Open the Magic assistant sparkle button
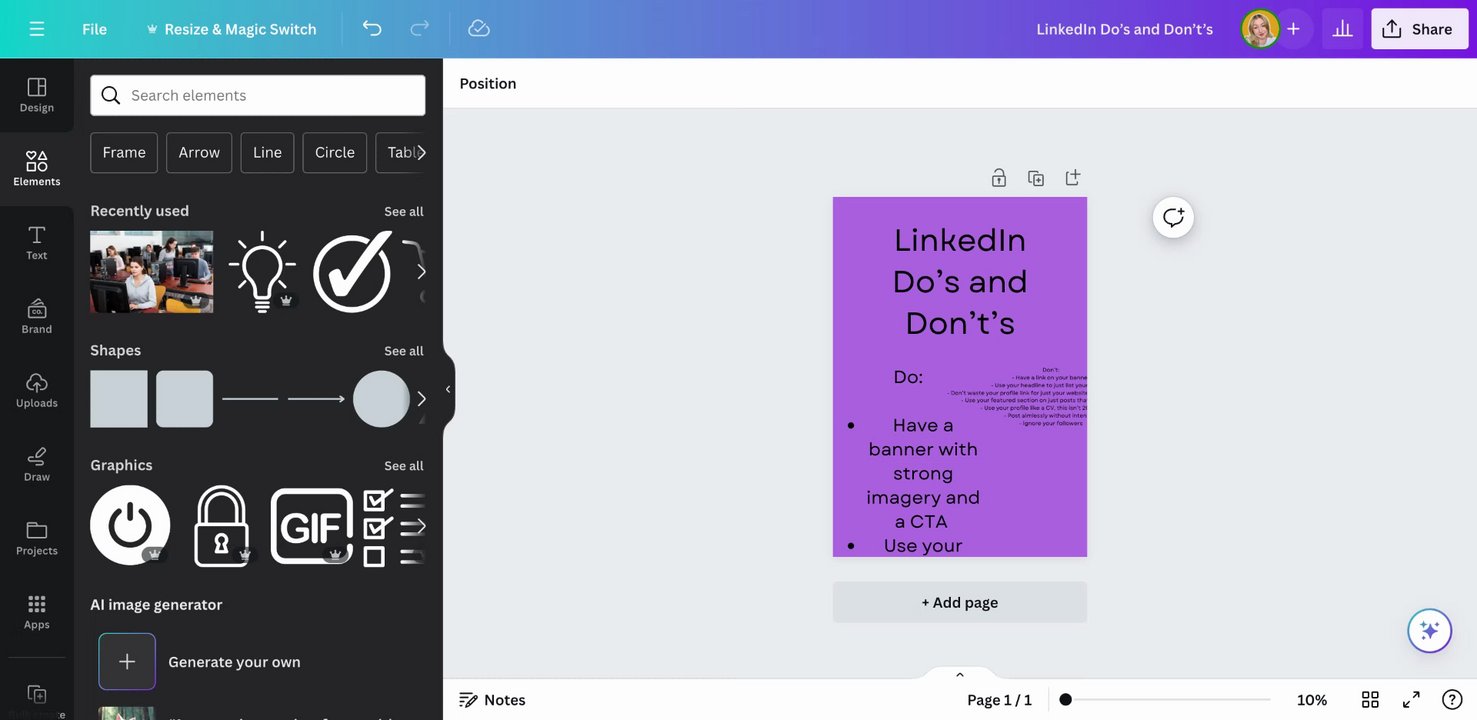Viewport: 1477px width, 720px height. point(1430,631)
